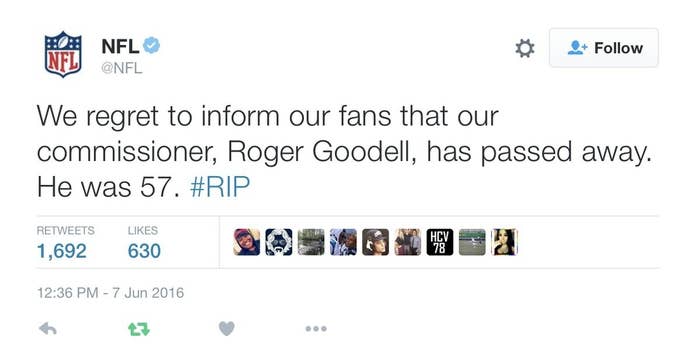Click the blue verified badge
Screen dimensions: 700x361
point(151,45)
